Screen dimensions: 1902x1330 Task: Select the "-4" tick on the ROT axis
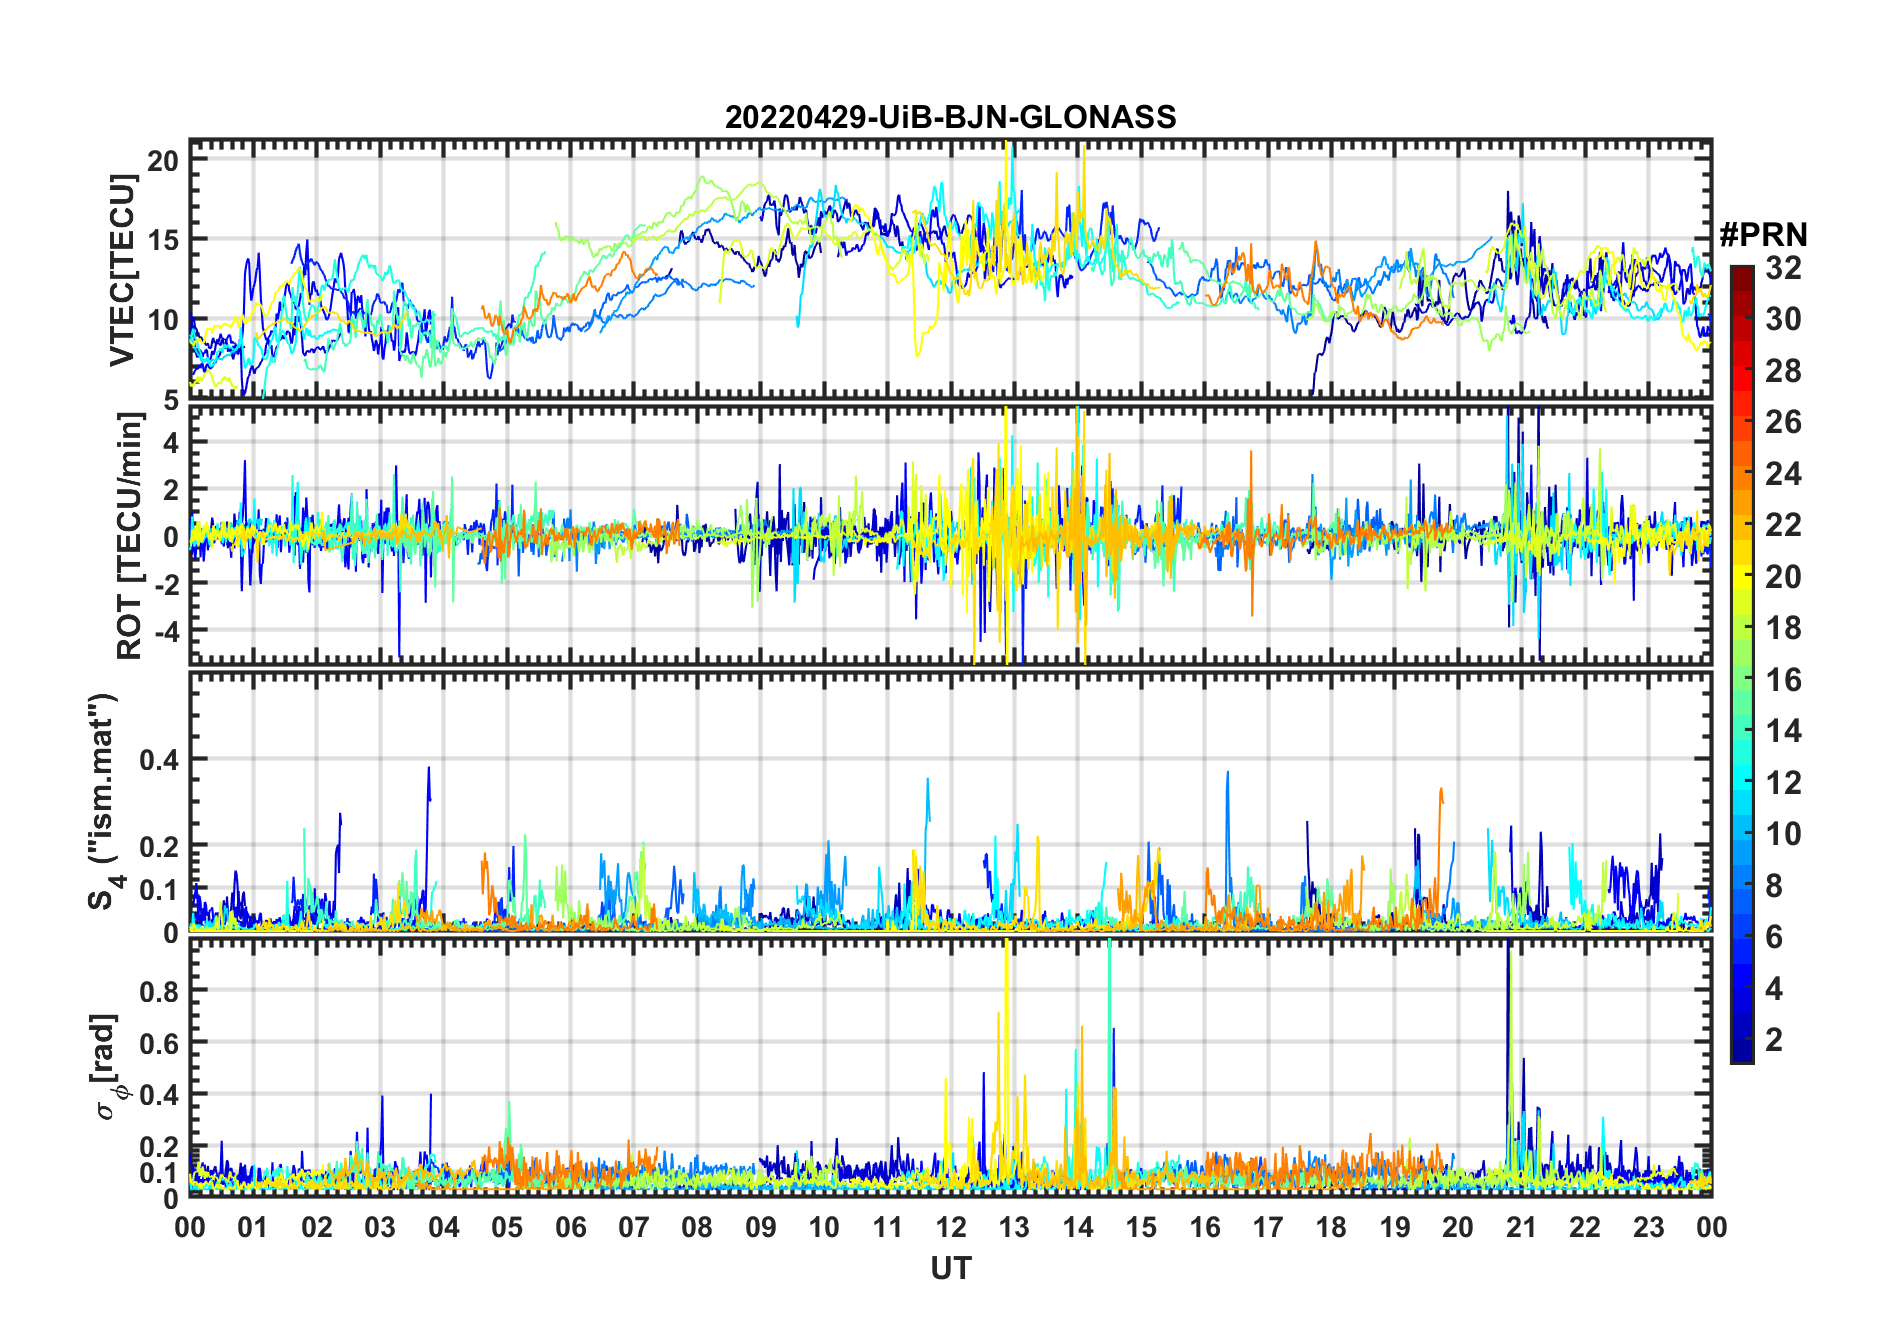coord(166,631)
